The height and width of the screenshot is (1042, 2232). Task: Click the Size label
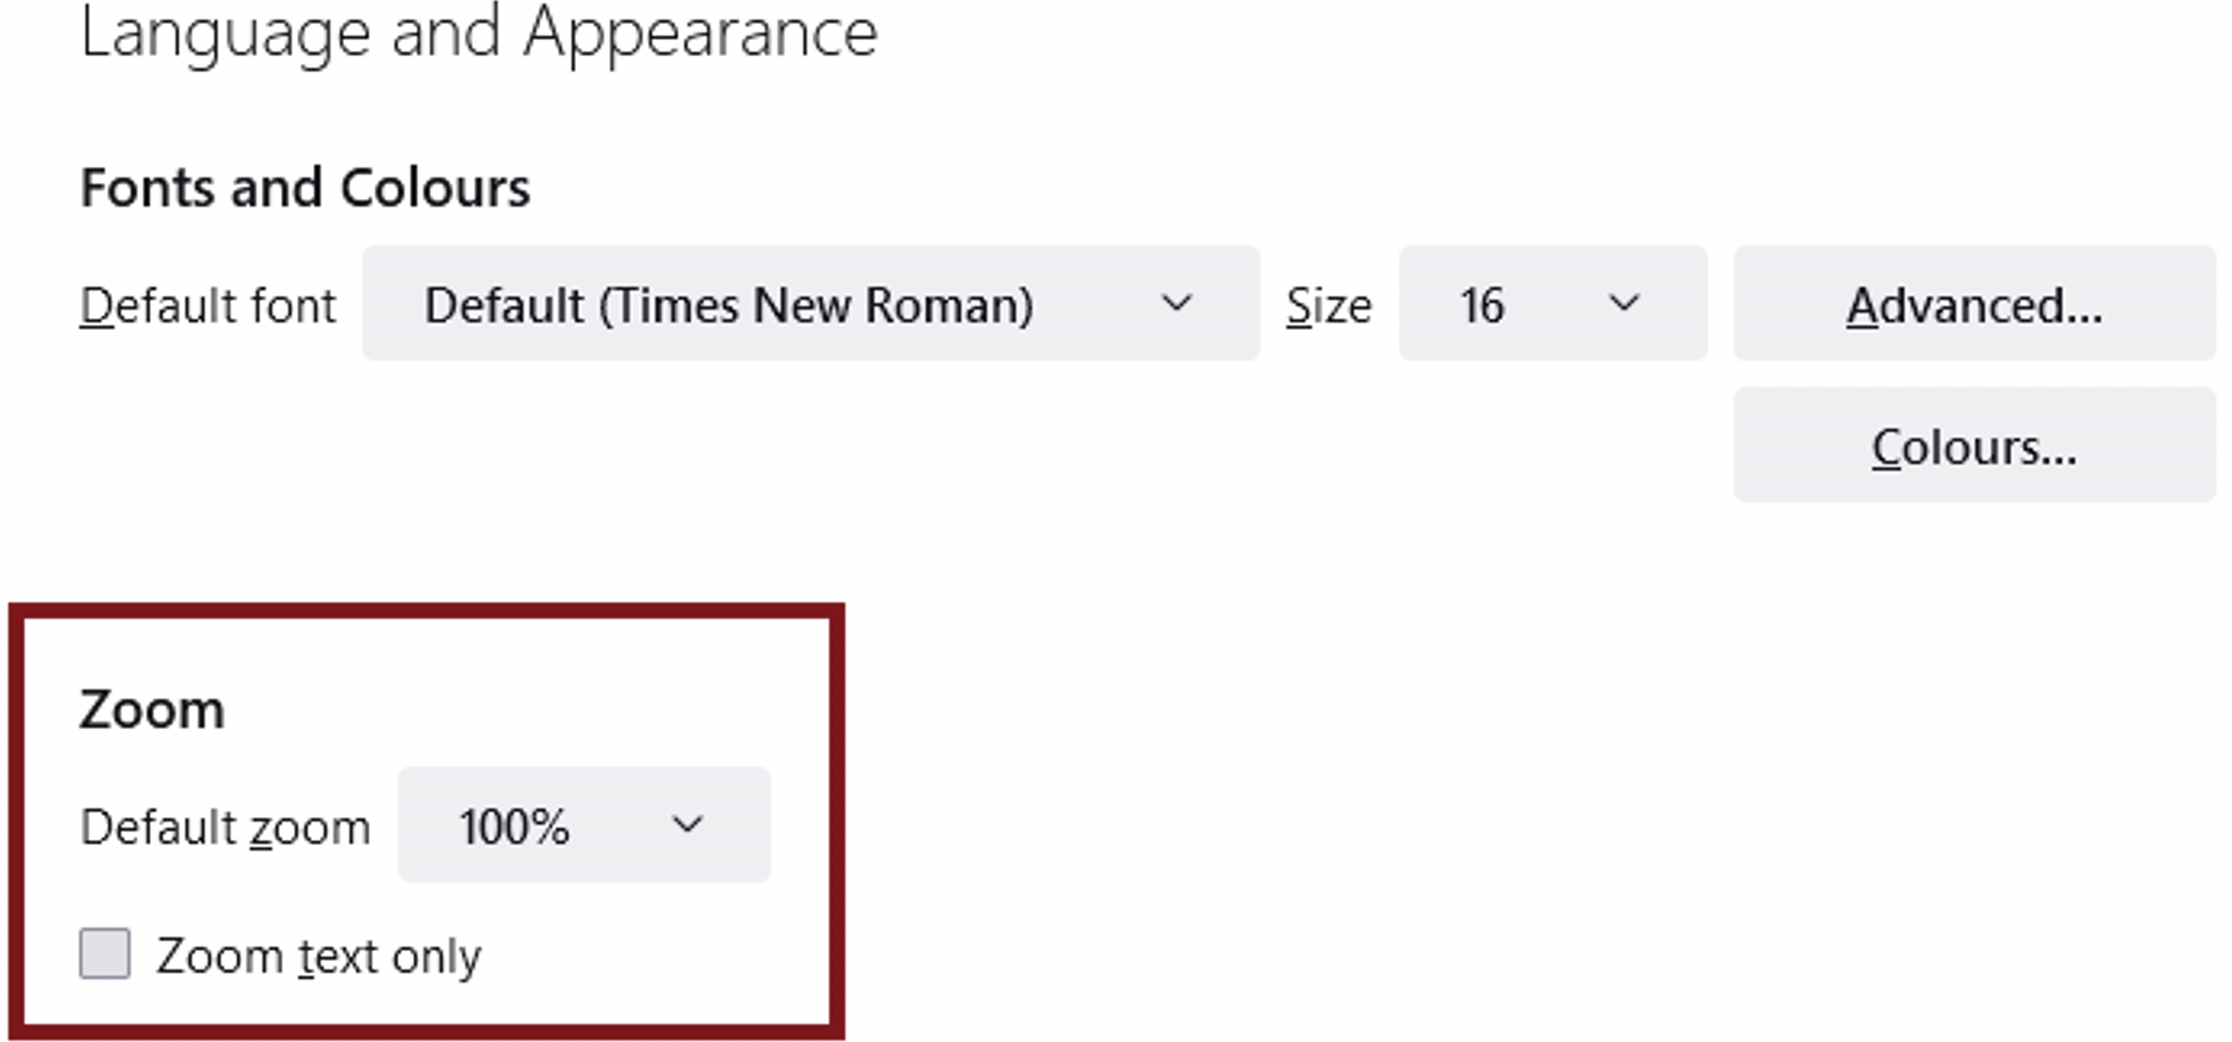(x=1330, y=305)
